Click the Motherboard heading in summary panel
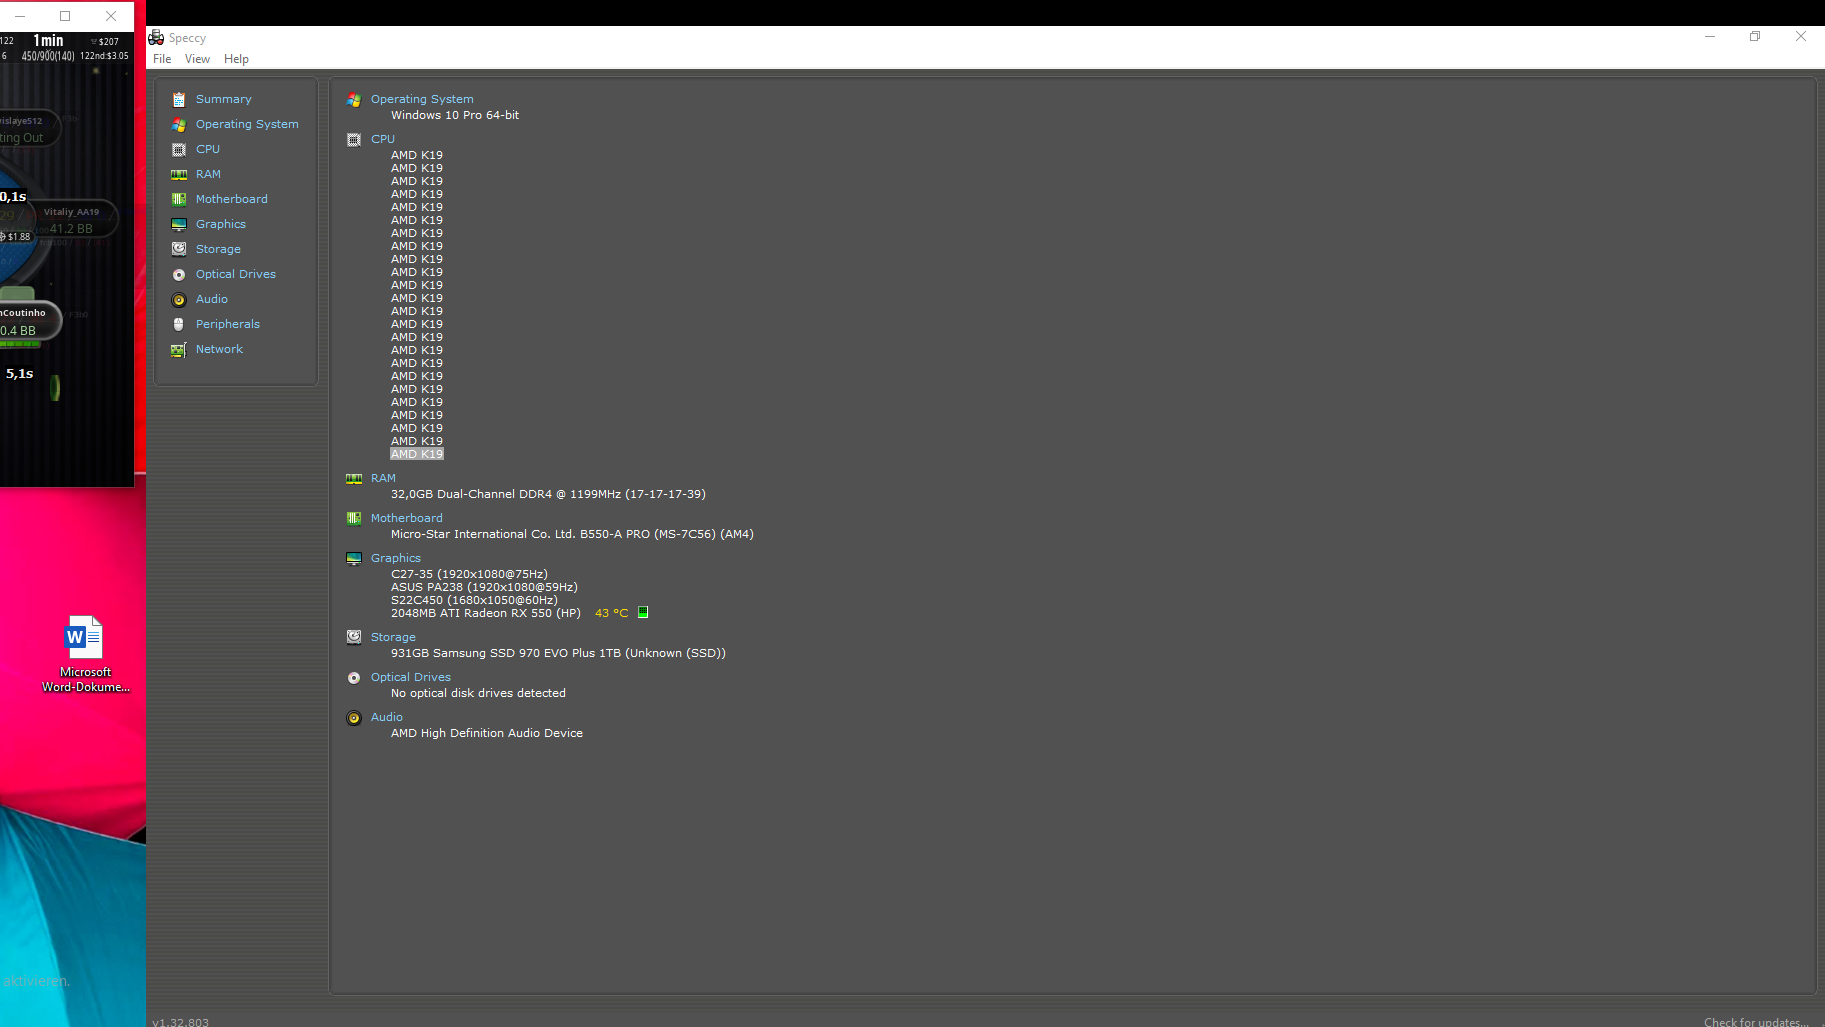 coord(407,518)
